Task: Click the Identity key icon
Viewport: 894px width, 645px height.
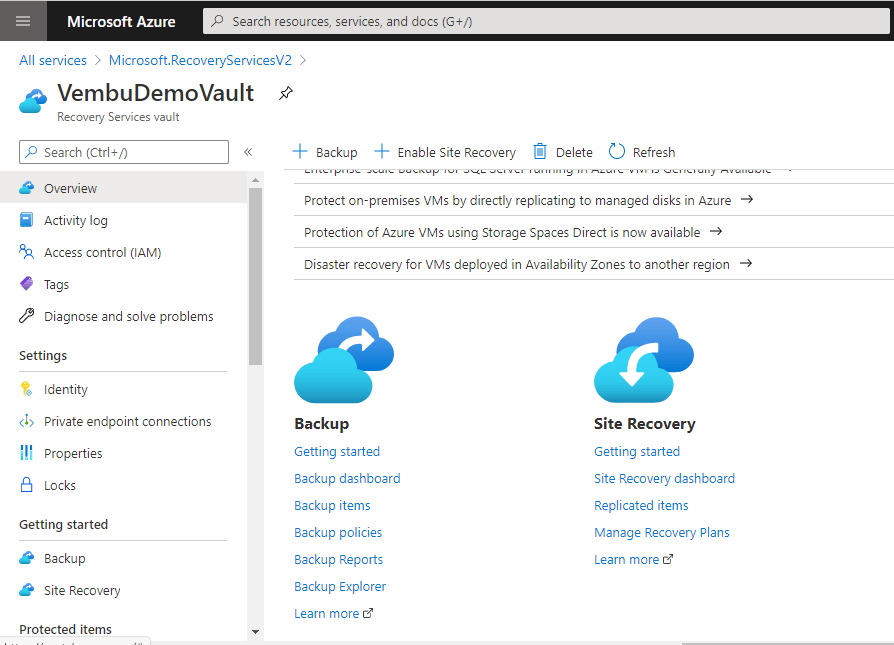Action: tap(26, 389)
